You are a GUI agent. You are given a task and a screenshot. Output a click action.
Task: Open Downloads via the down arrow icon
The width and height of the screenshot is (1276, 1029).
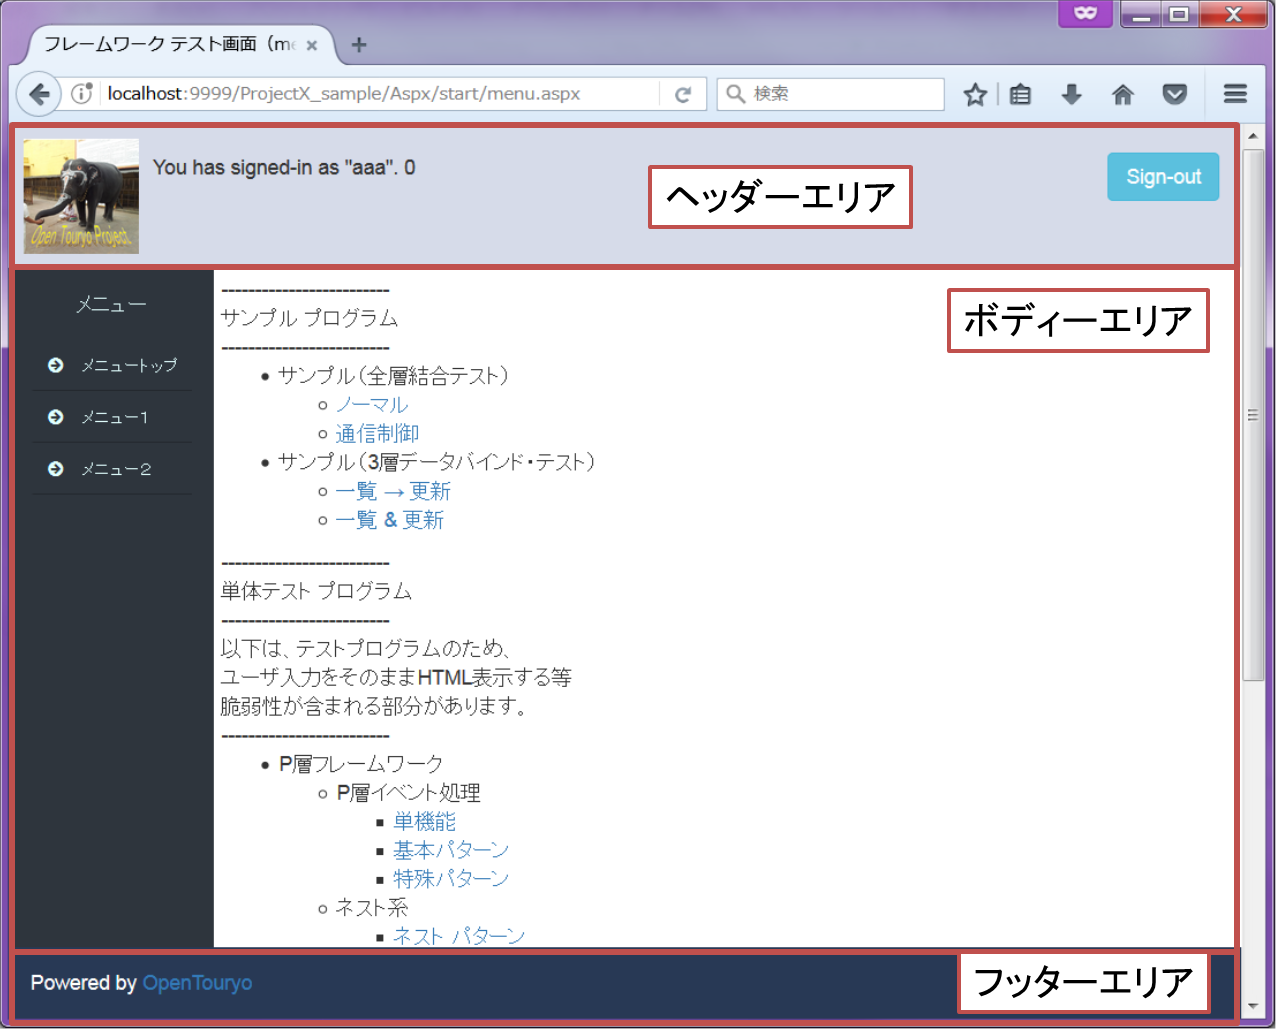pyautogui.click(x=1071, y=93)
